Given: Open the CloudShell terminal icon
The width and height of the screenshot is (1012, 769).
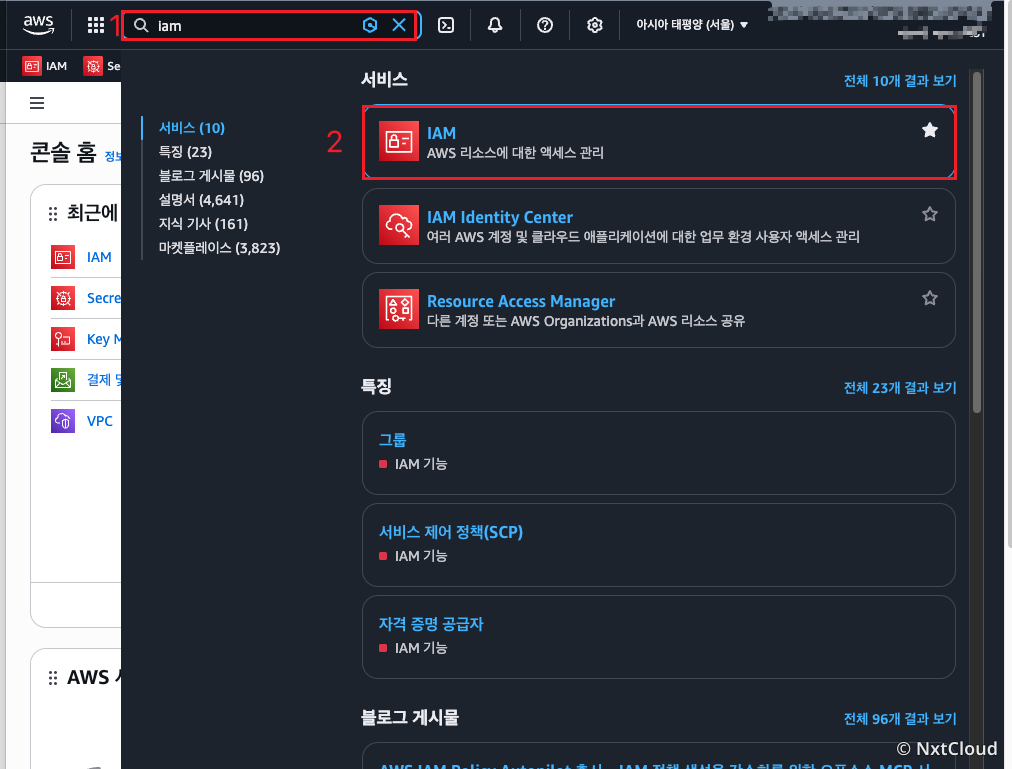Looking at the screenshot, I should (x=446, y=25).
